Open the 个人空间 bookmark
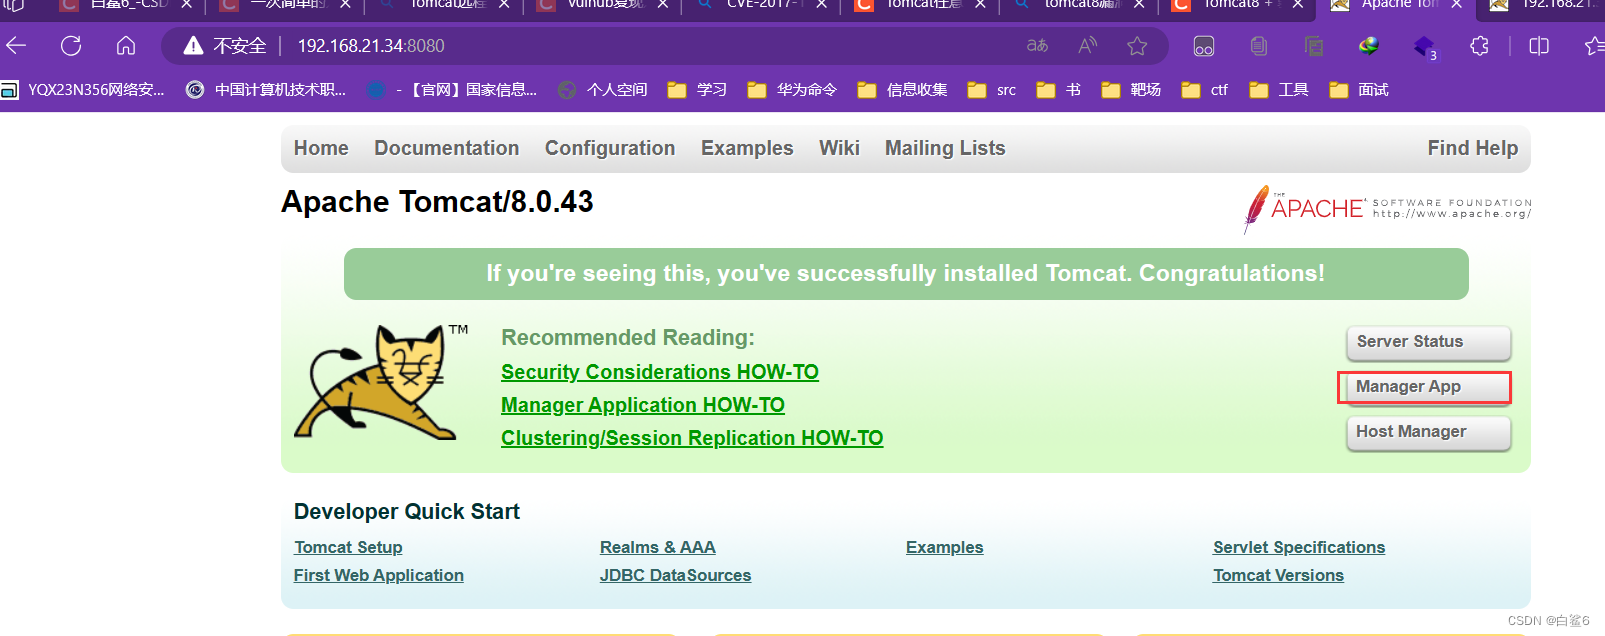Viewport: 1605px width, 636px height. [x=602, y=90]
